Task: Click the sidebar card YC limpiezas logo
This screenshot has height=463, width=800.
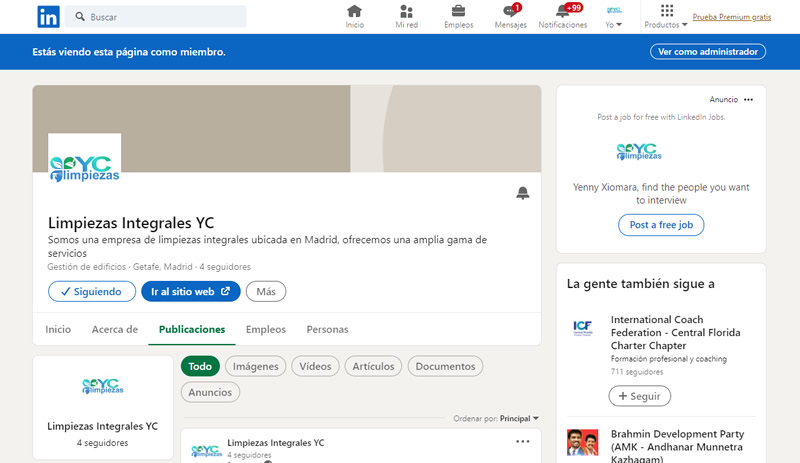Action: click(103, 386)
